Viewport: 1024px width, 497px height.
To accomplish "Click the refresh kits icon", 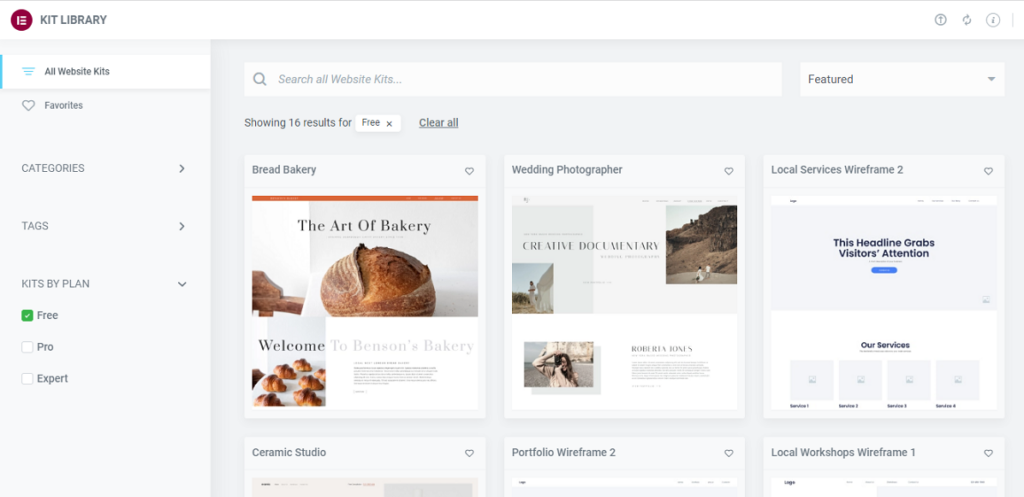I will pyautogui.click(x=967, y=20).
